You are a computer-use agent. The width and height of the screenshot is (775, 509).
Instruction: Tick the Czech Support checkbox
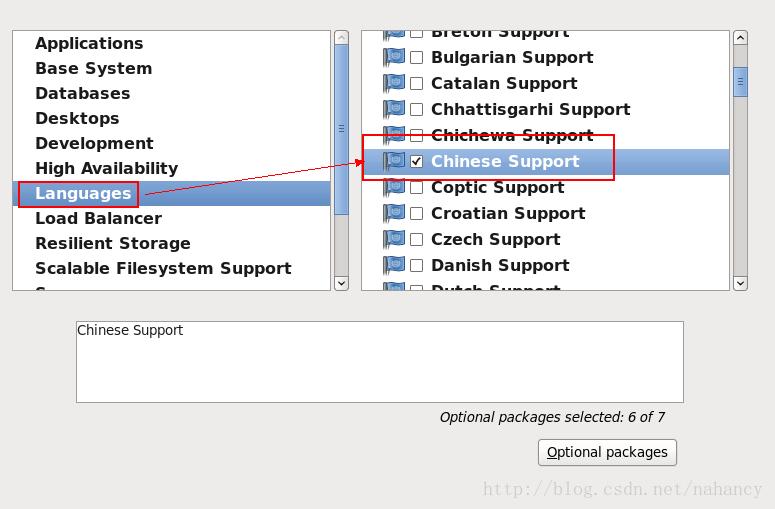click(417, 240)
